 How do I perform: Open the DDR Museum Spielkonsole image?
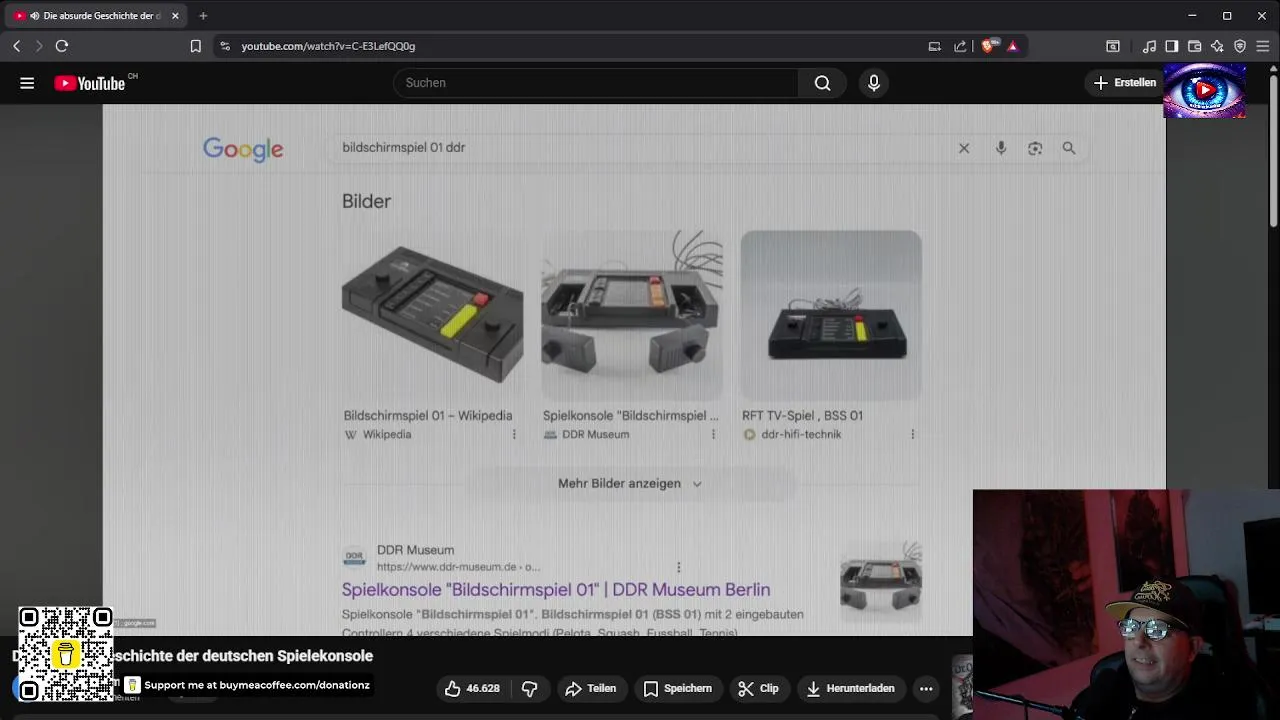tap(632, 314)
